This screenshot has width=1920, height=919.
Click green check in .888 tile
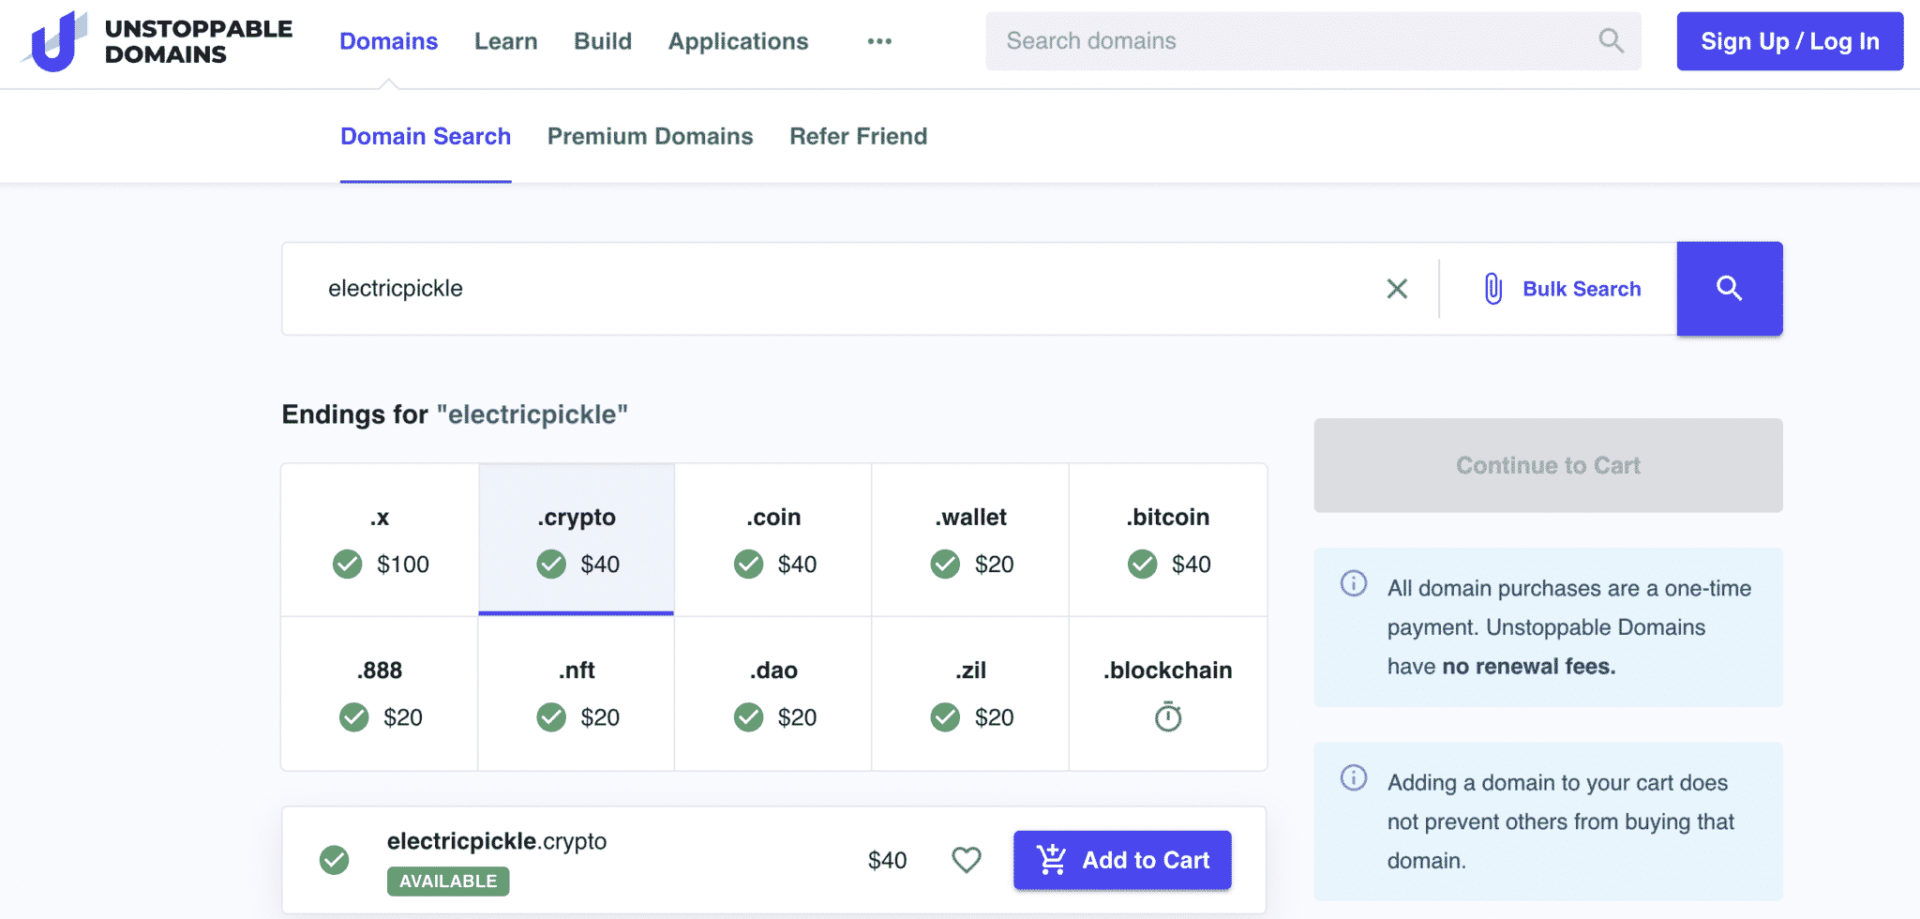[354, 717]
